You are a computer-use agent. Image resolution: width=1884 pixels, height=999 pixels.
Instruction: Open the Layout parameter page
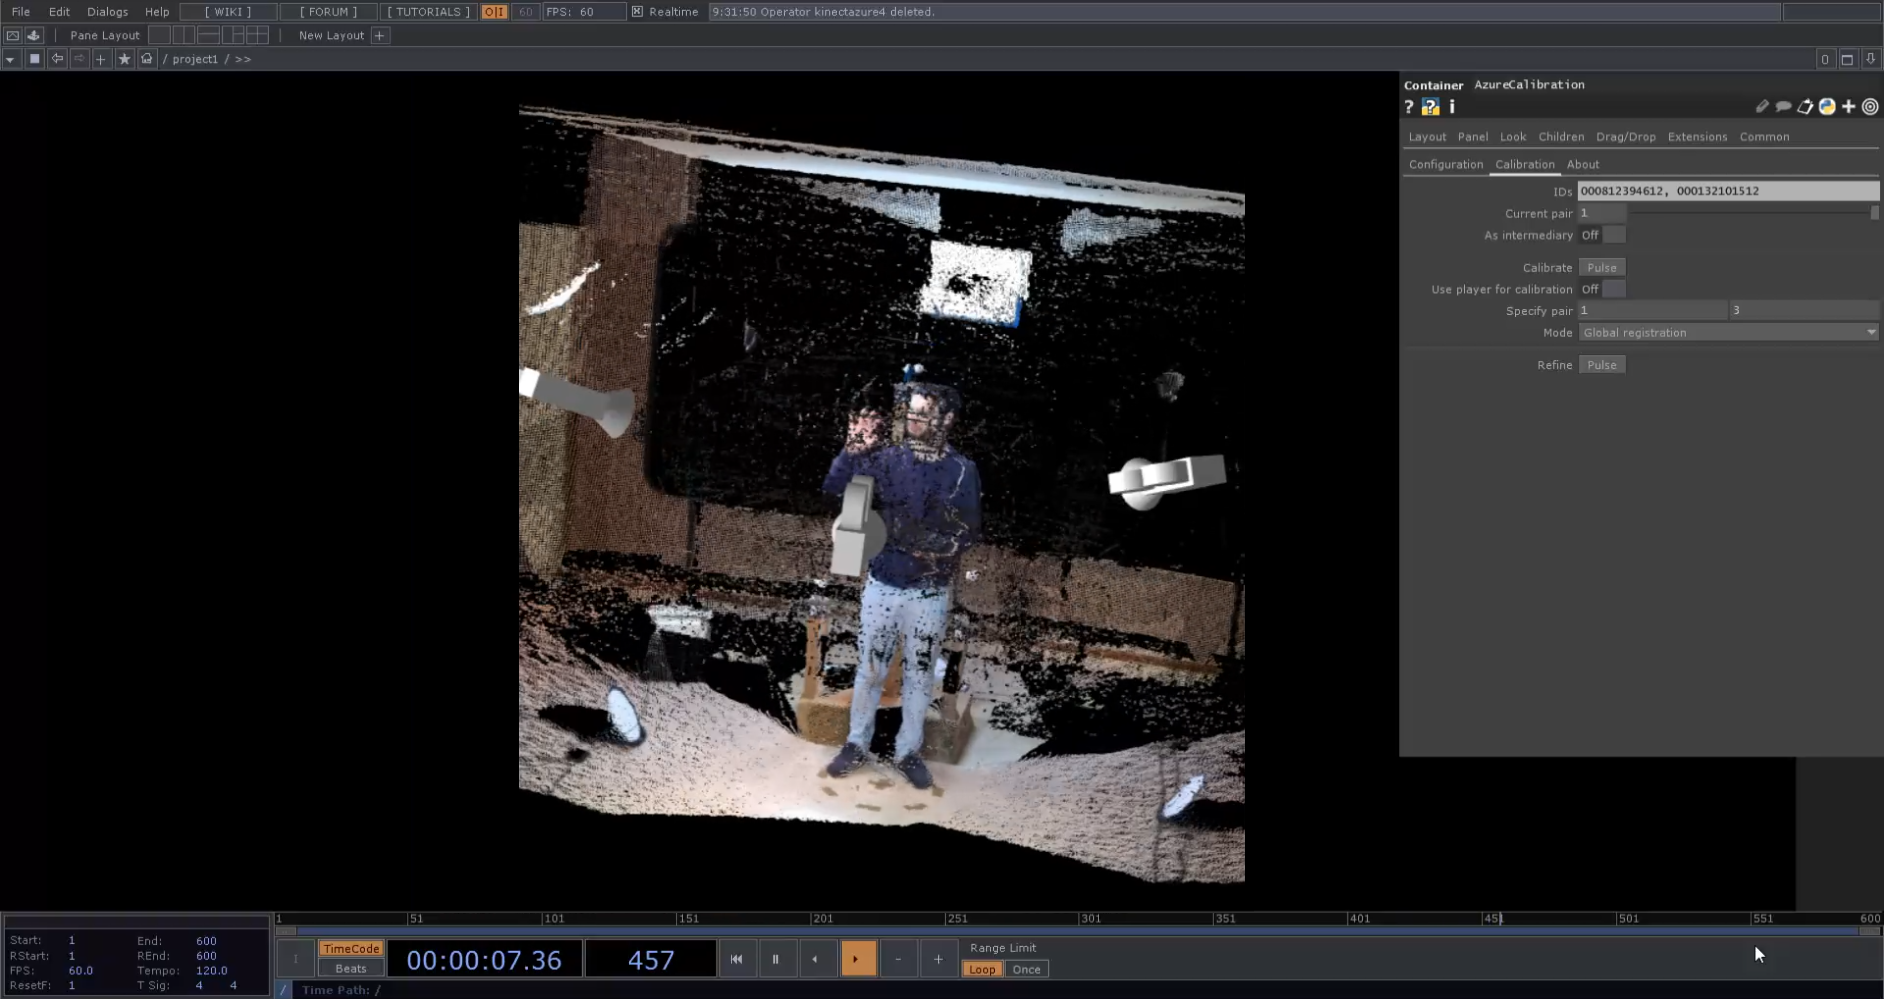(1427, 137)
